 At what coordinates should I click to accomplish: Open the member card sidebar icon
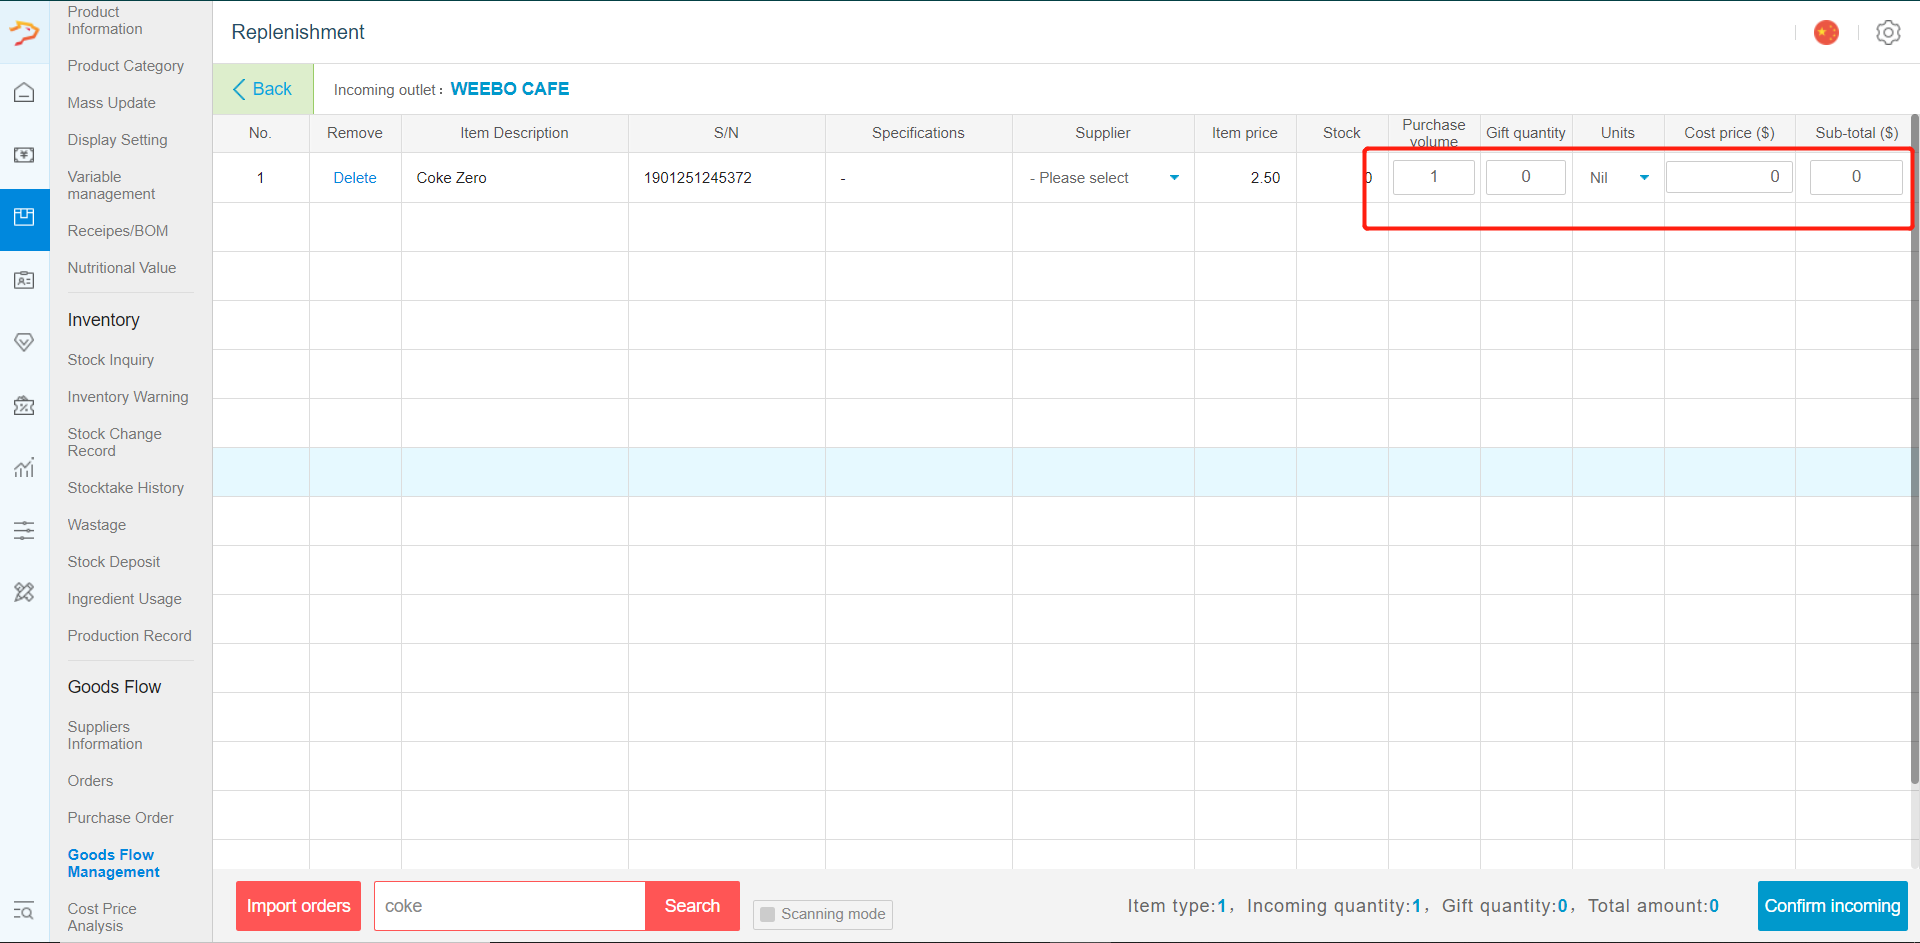pos(24,280)
